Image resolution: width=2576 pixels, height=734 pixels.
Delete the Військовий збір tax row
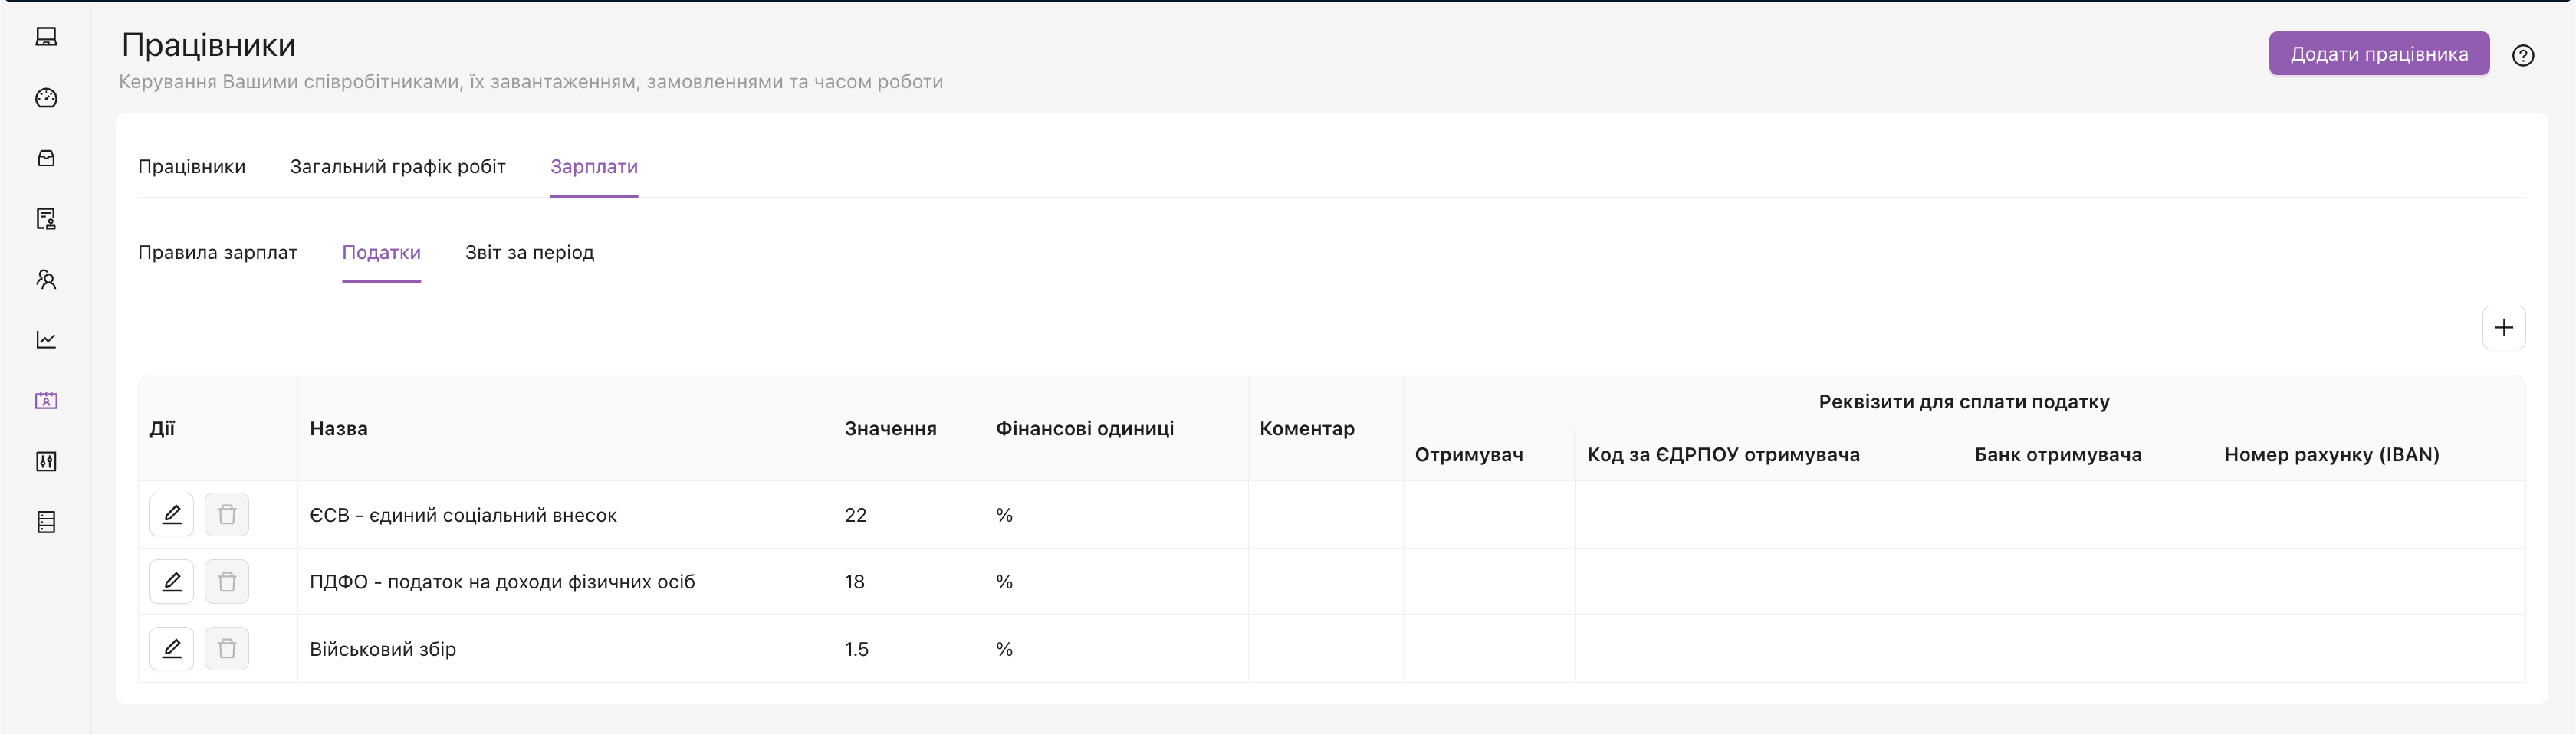227,649
